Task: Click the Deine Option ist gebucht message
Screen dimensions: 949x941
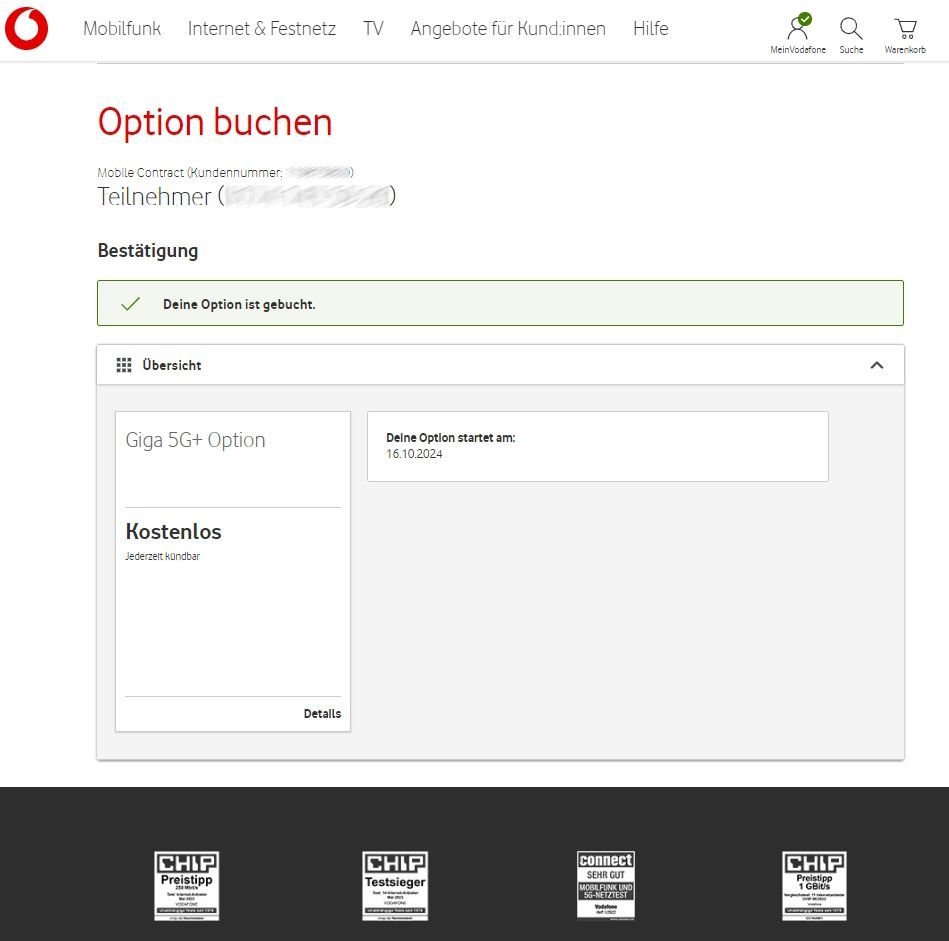Action: point(239,304)
